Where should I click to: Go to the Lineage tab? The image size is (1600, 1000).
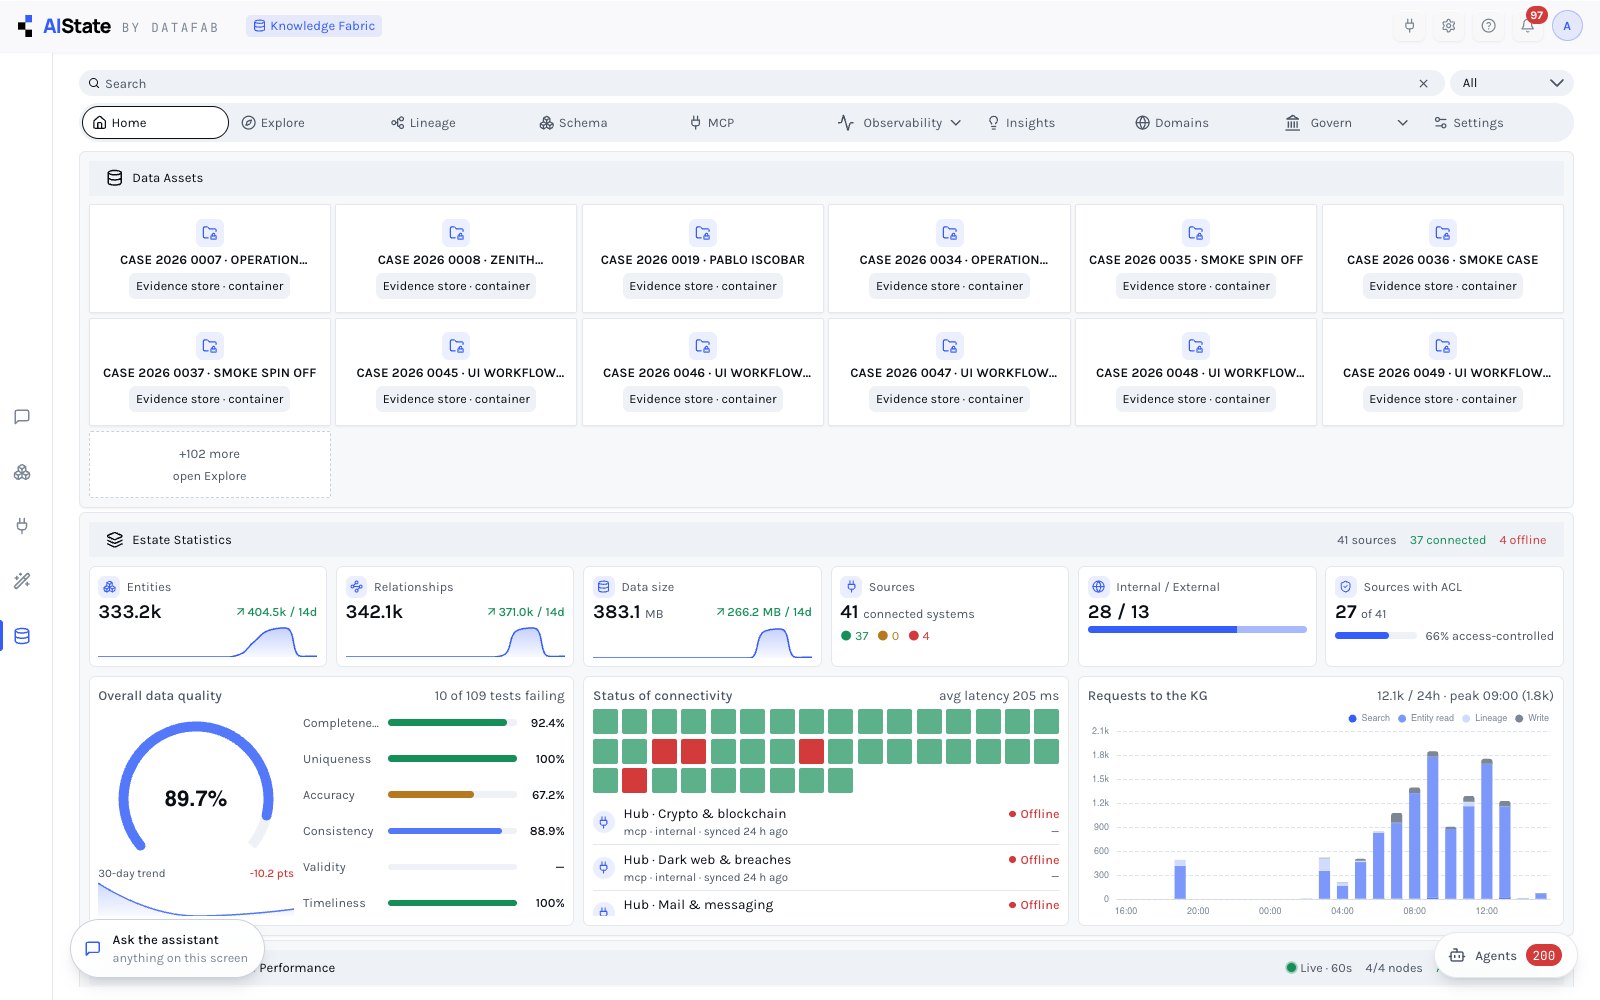click(423, 123)
